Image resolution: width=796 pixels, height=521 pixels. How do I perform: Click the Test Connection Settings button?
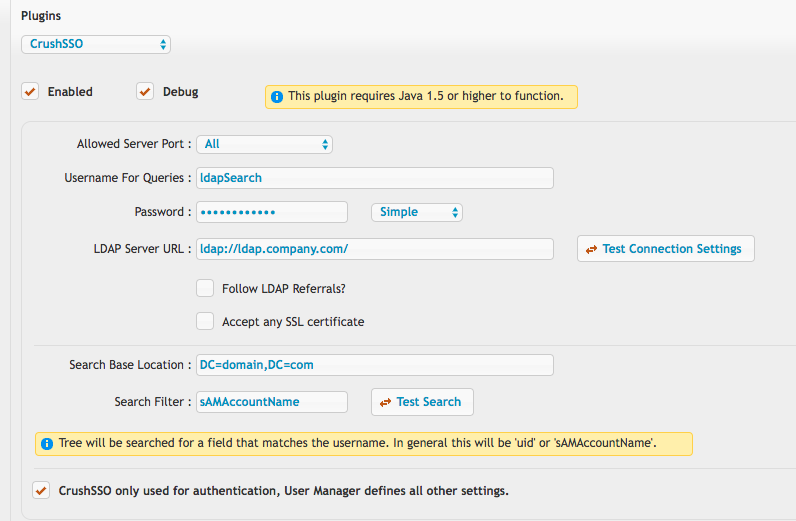[x=666, y=249]
